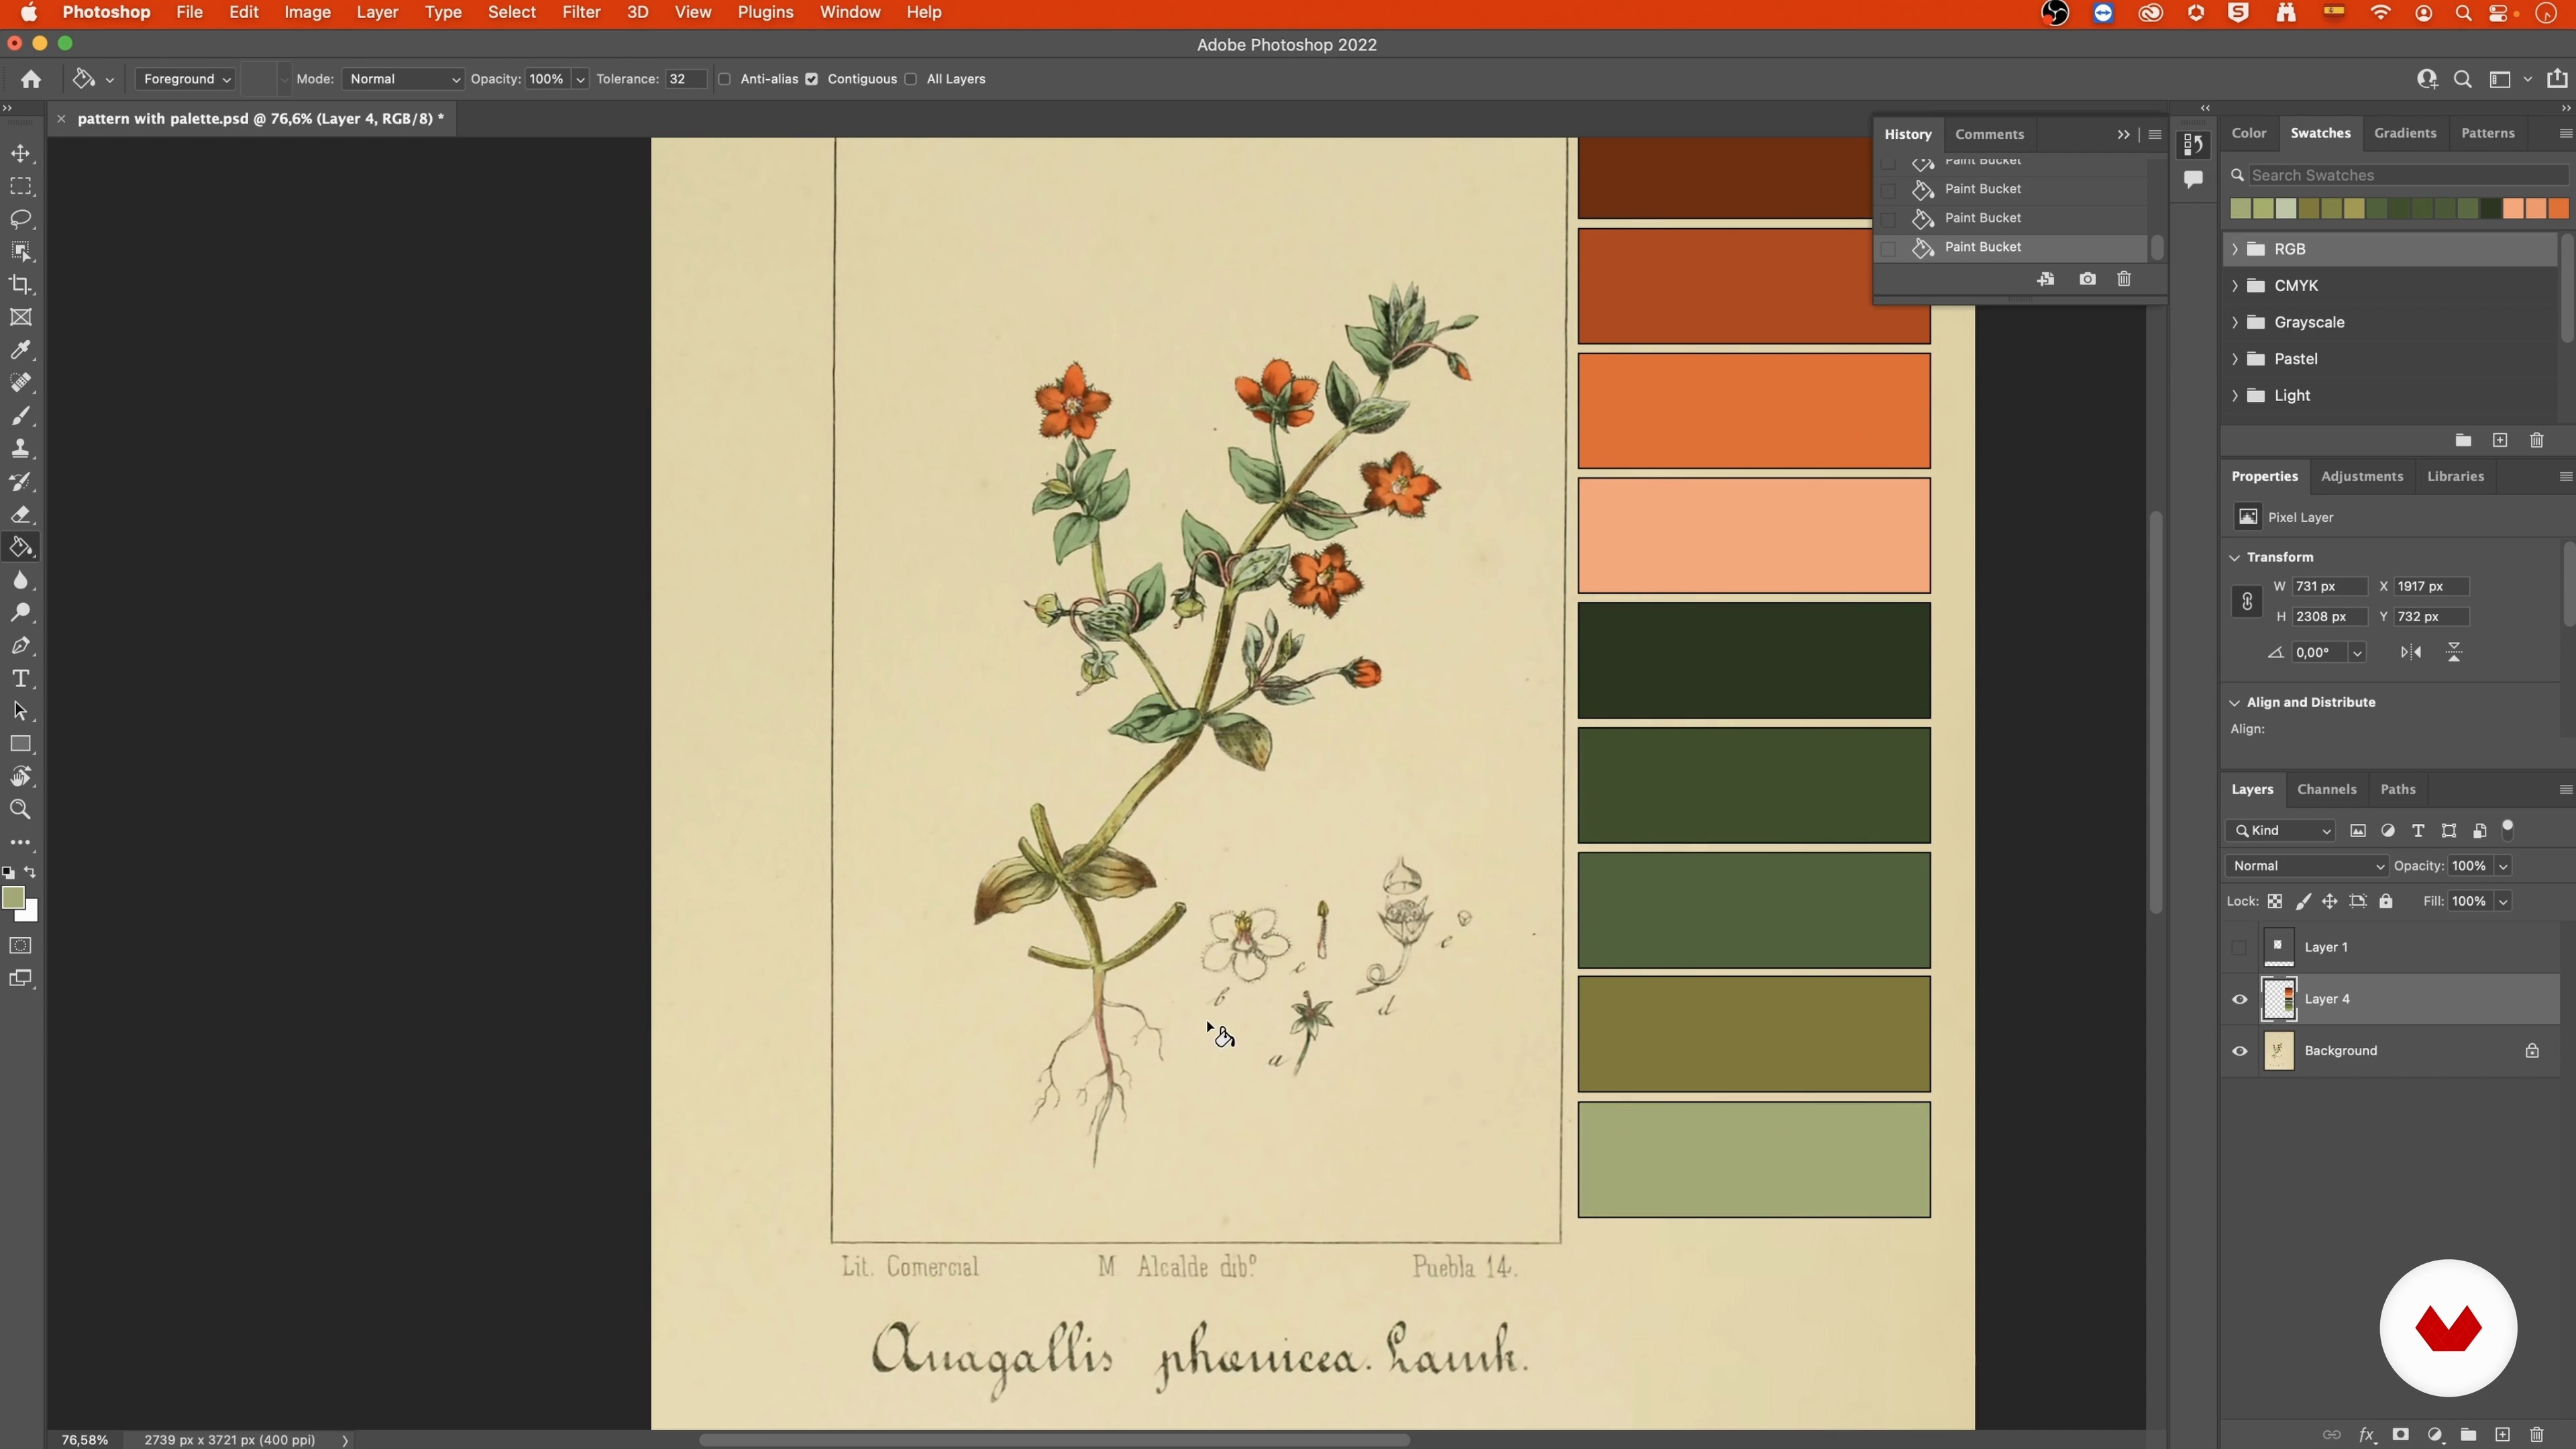
Task: Toggle lock transparent pixels
Action: click(2275, 902)
